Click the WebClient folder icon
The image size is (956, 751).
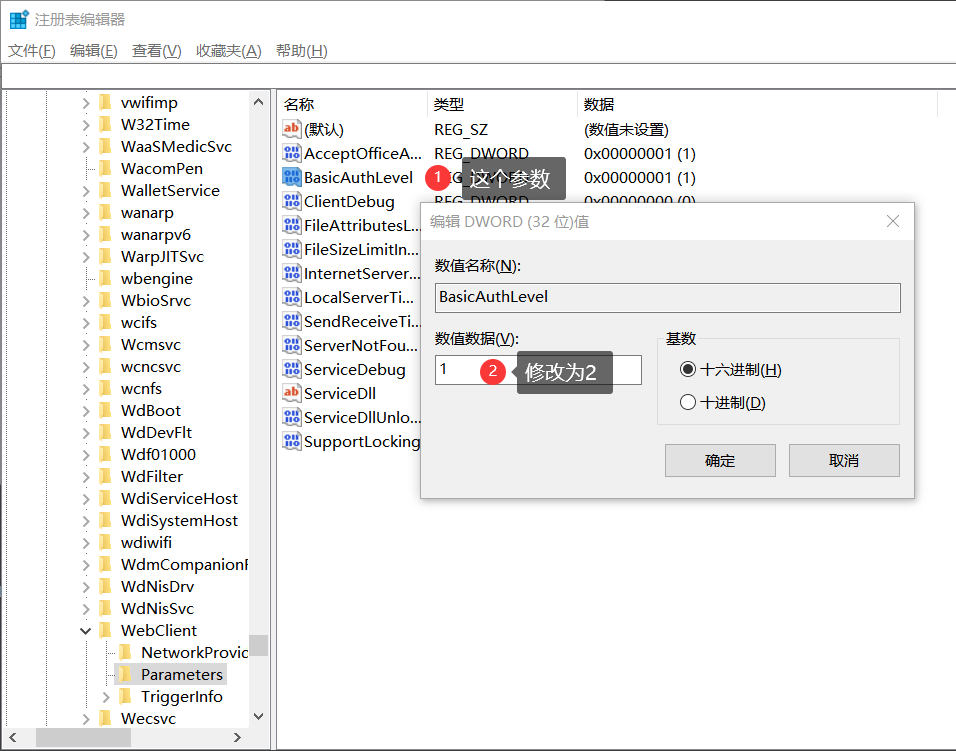(x=106, y=630)
